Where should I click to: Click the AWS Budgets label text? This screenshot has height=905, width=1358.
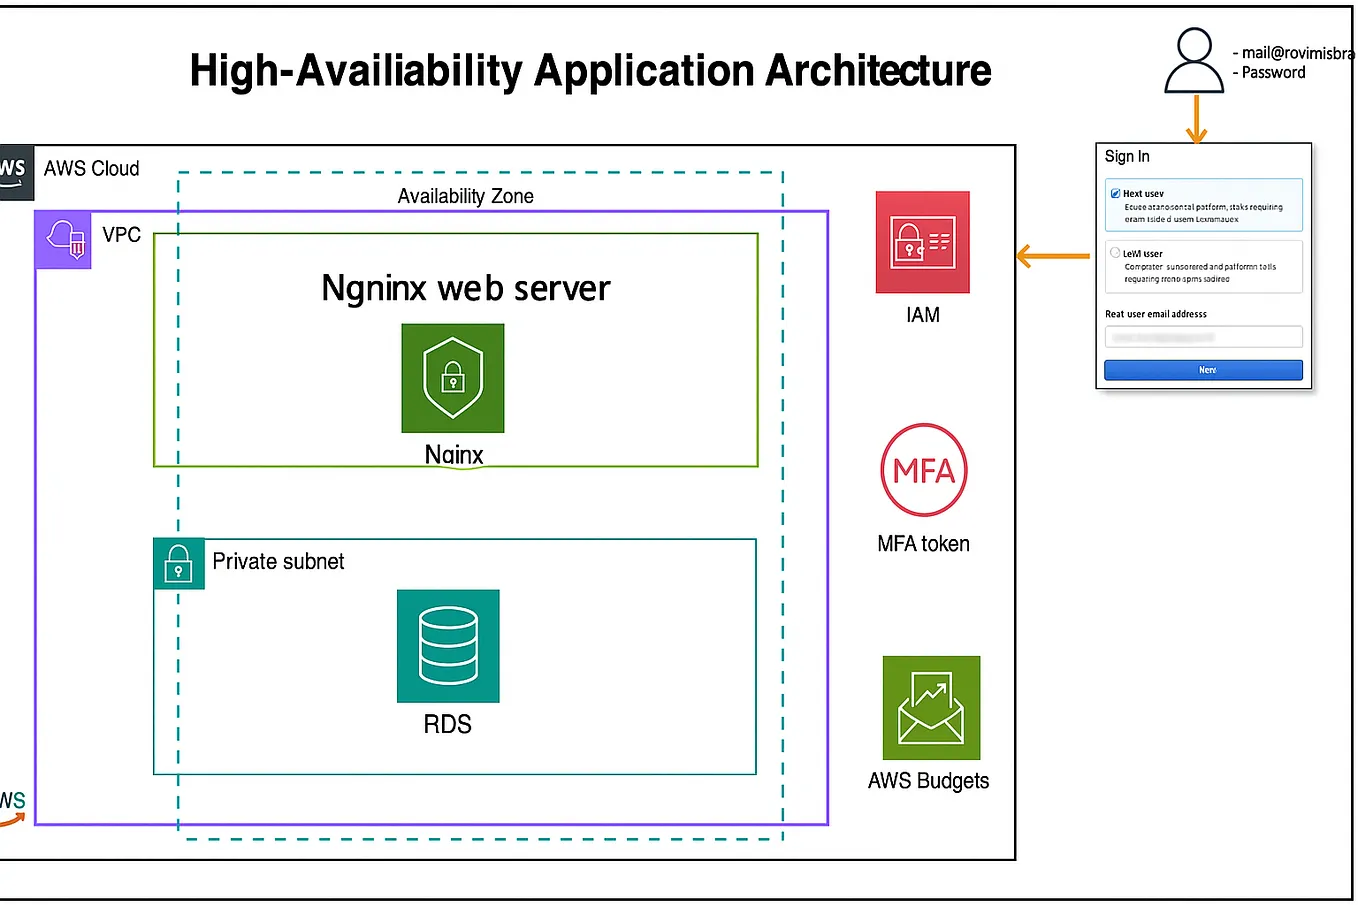pos(928,780)
